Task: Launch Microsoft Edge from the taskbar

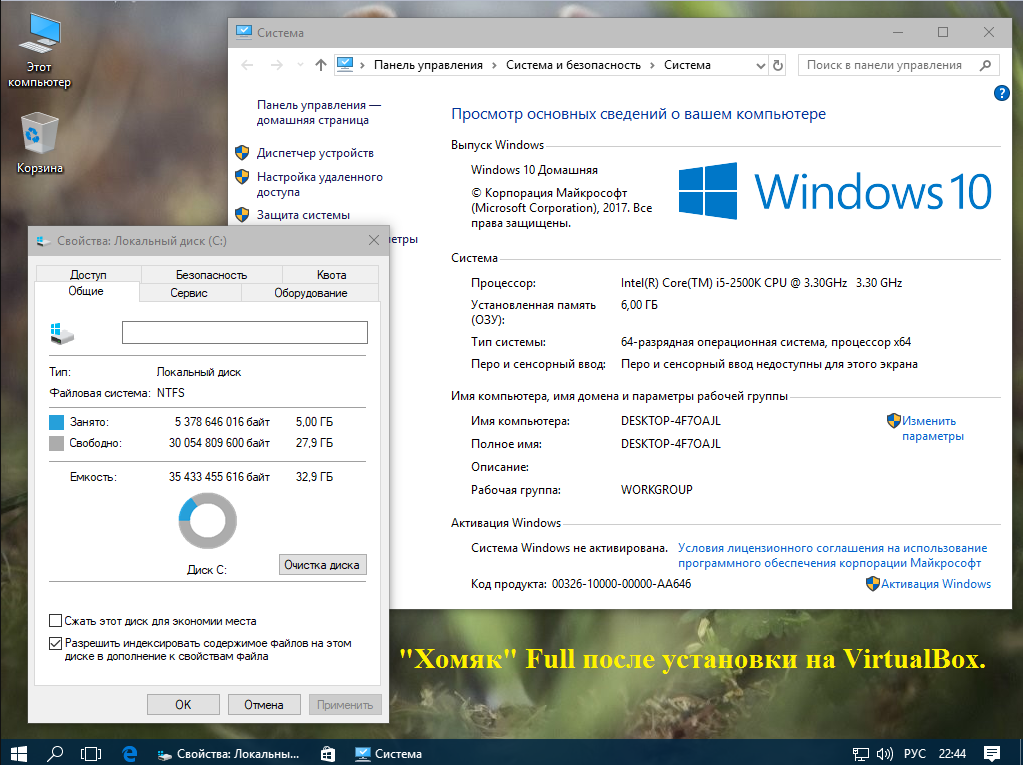Action: coord(129,753)
